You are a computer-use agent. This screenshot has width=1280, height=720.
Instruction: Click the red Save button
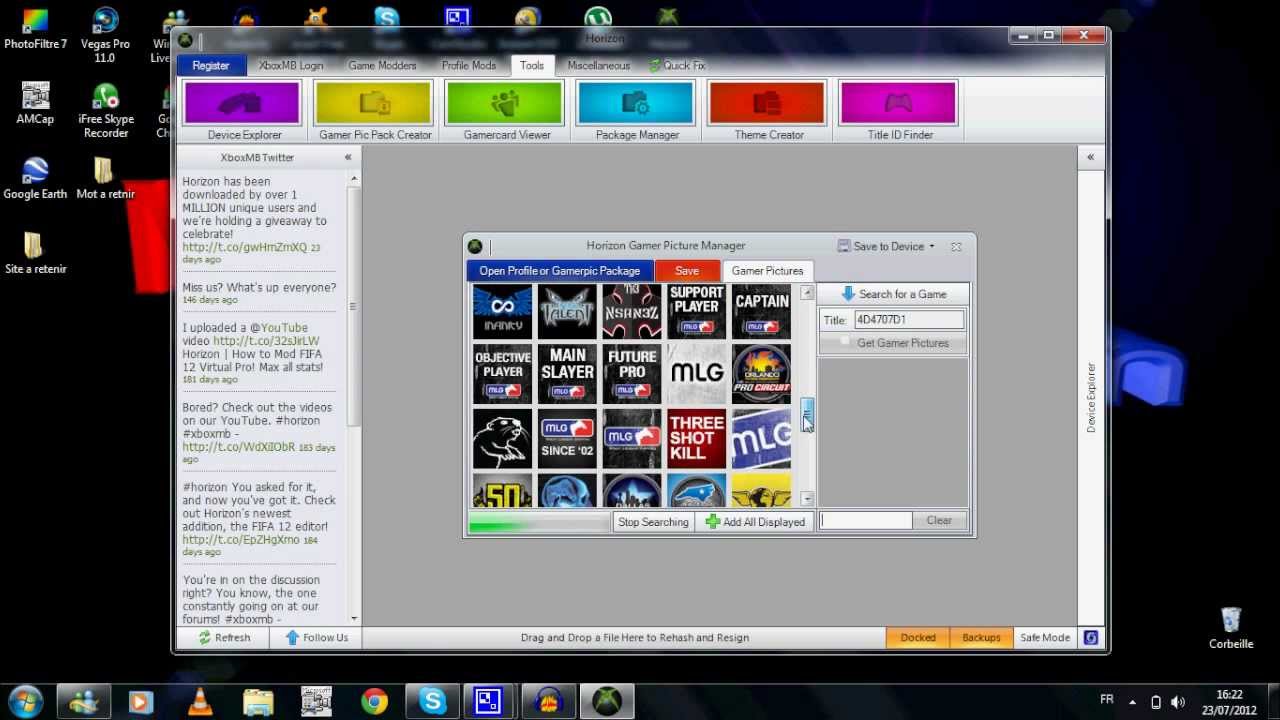687,271
